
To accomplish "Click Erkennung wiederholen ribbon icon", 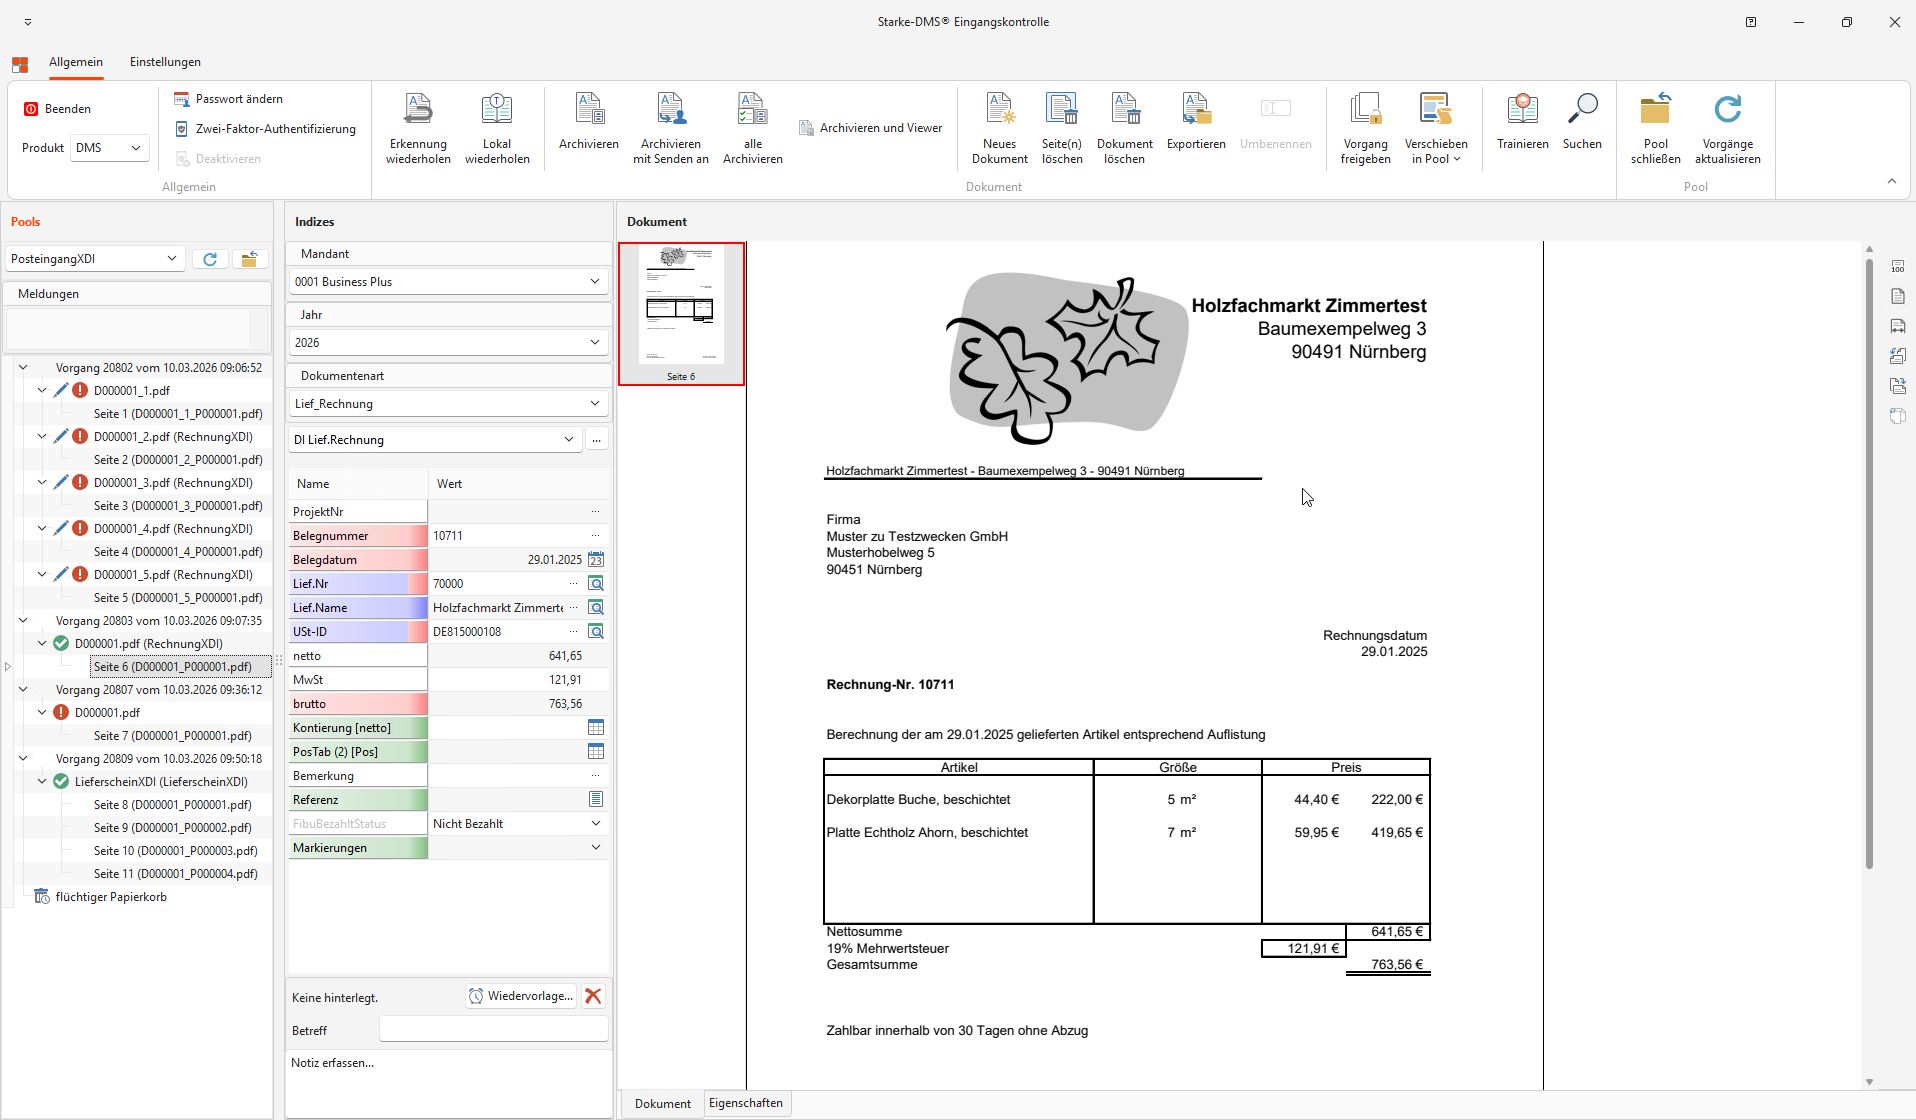I will (x=418, y=109).
